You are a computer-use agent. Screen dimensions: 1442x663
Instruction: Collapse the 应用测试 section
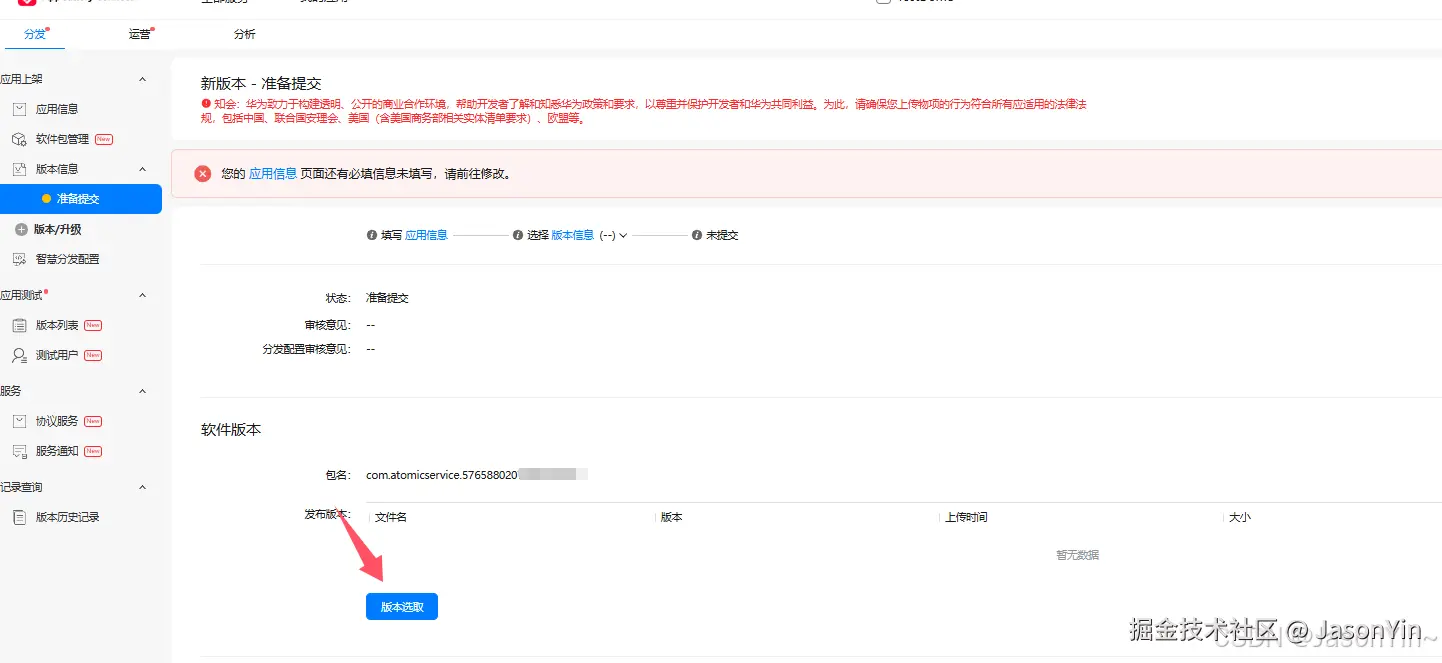coord(142,295)
